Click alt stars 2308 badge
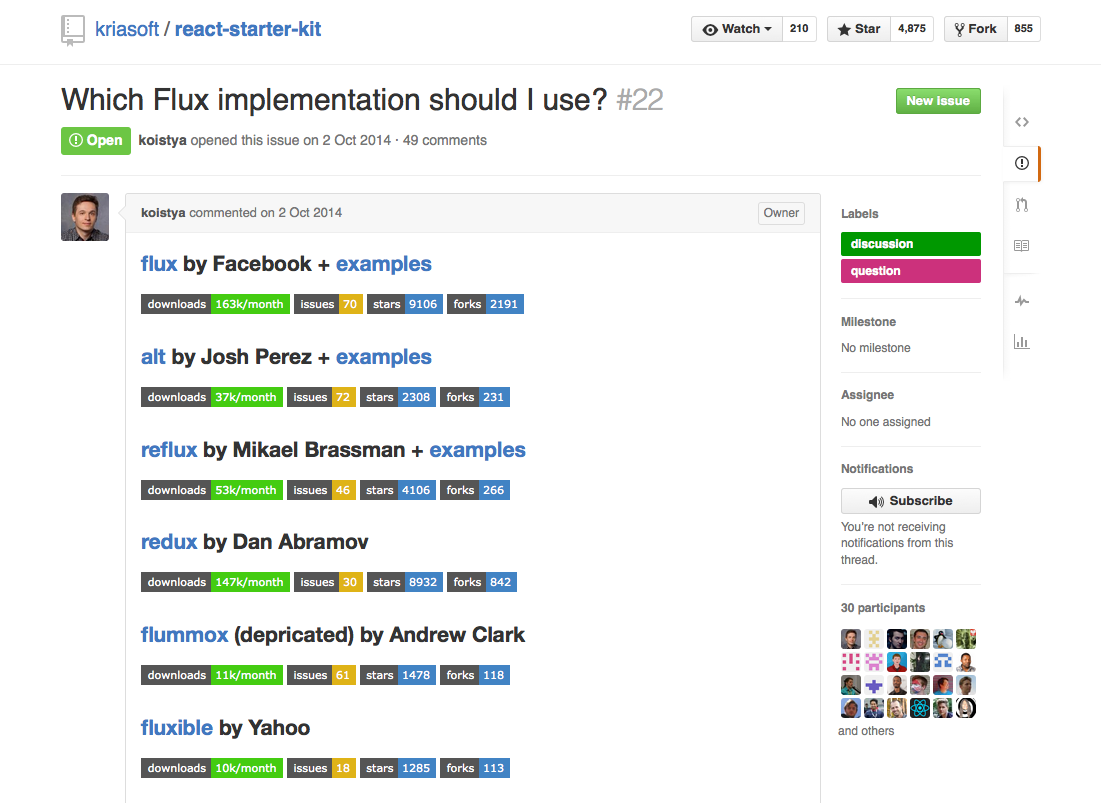 (397, 397)
